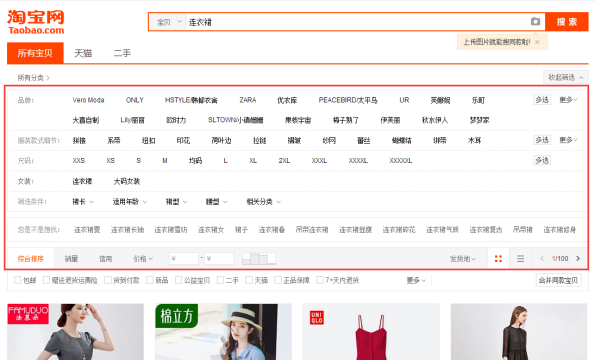This screenshot has height=361, width=594.
Task: Filter by brand ZARA
Action: (248, 100)
